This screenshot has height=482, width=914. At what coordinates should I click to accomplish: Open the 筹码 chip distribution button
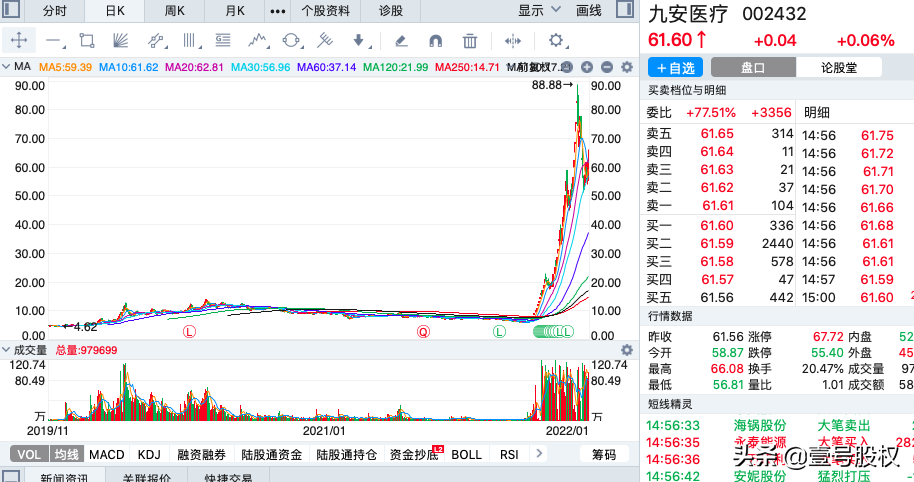604,455
